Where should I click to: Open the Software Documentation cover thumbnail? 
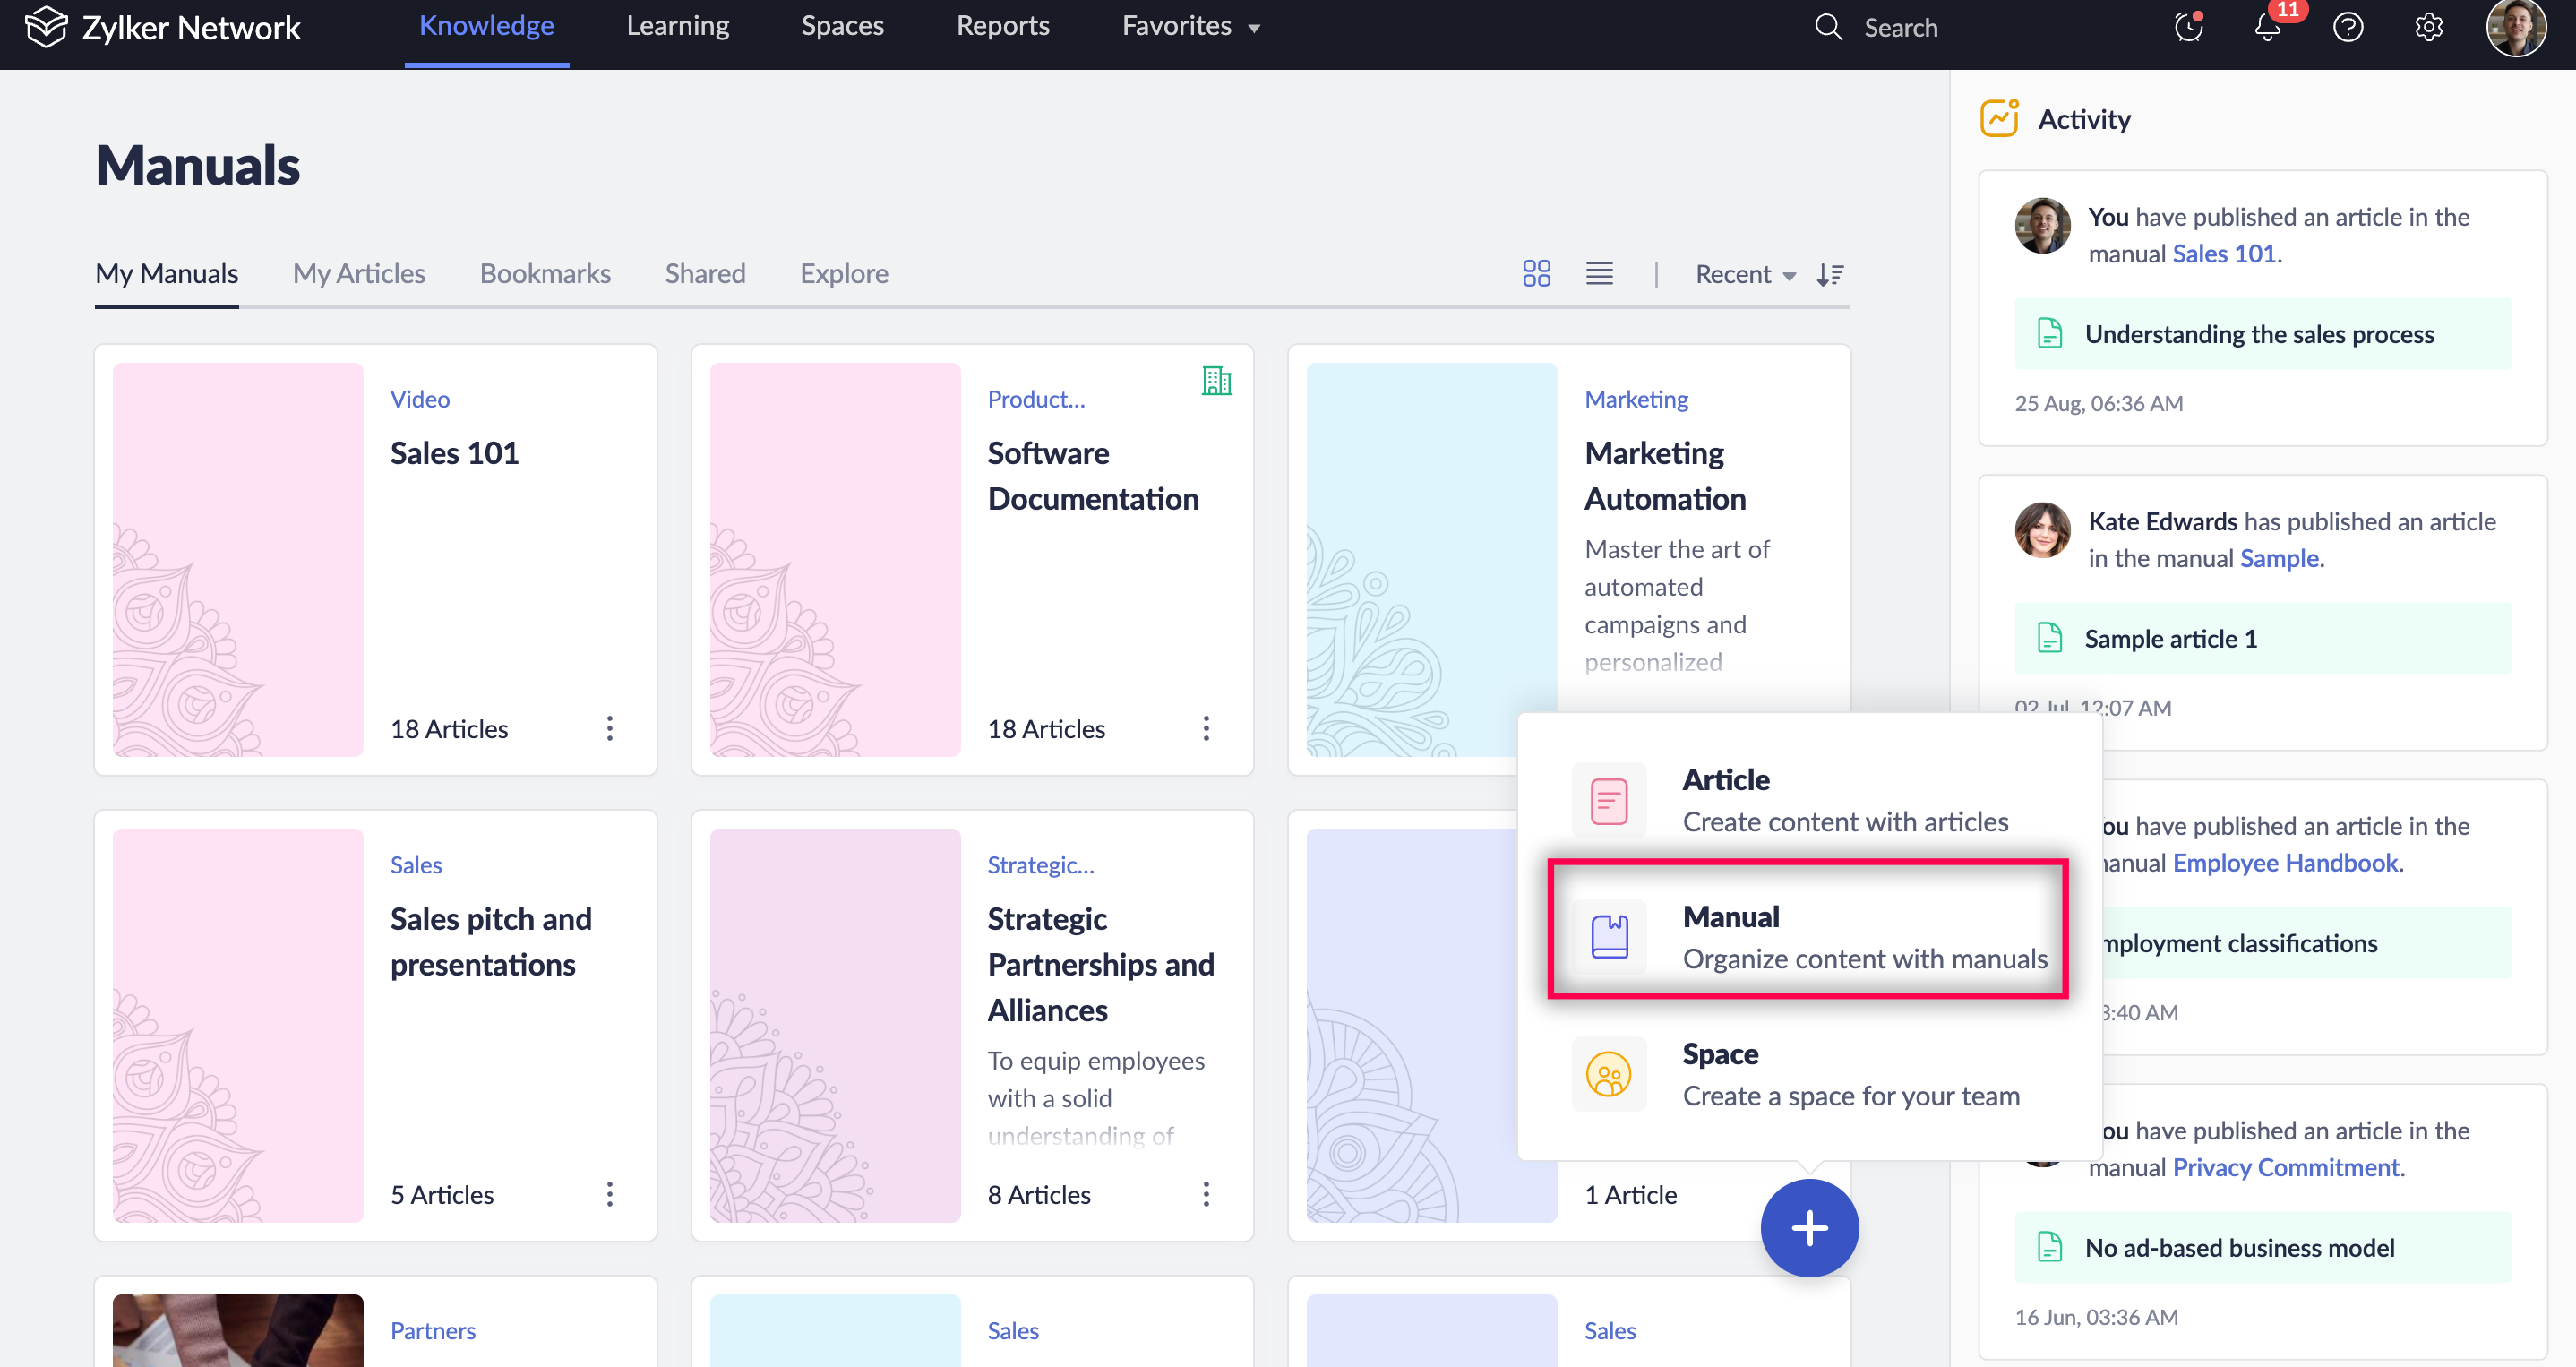point(835,559)
